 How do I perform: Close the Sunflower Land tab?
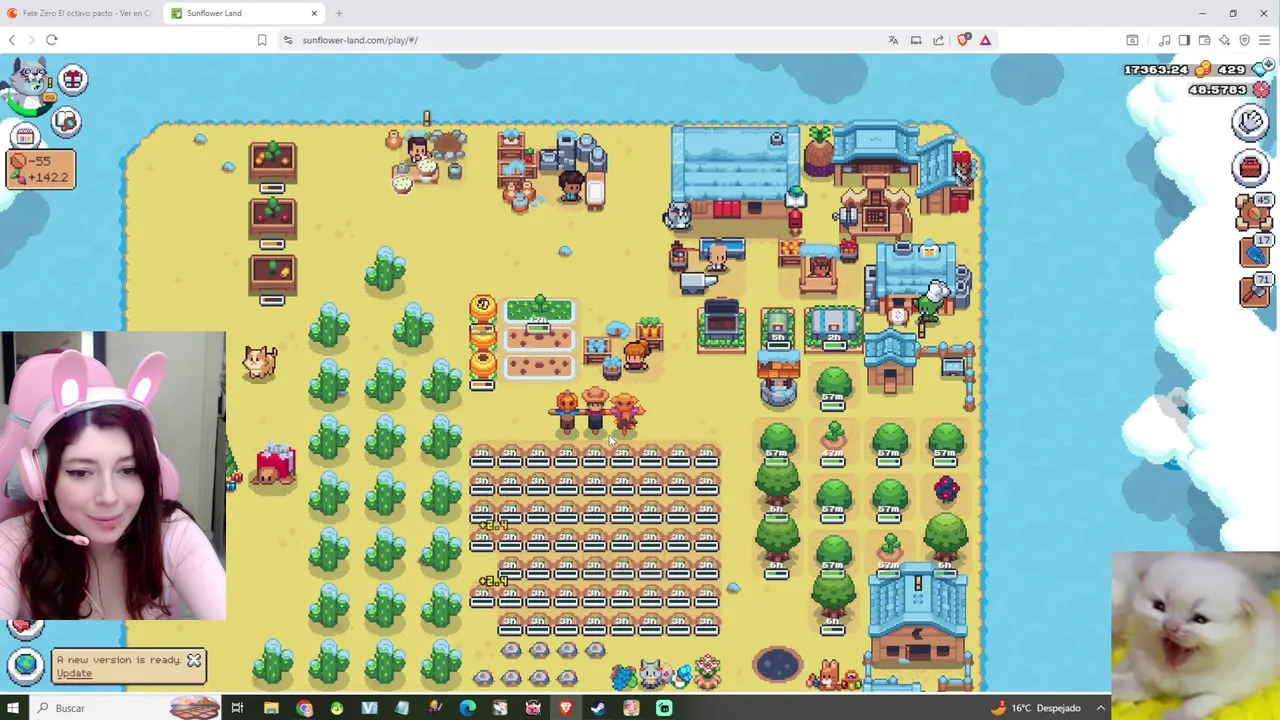coord(314,13)
